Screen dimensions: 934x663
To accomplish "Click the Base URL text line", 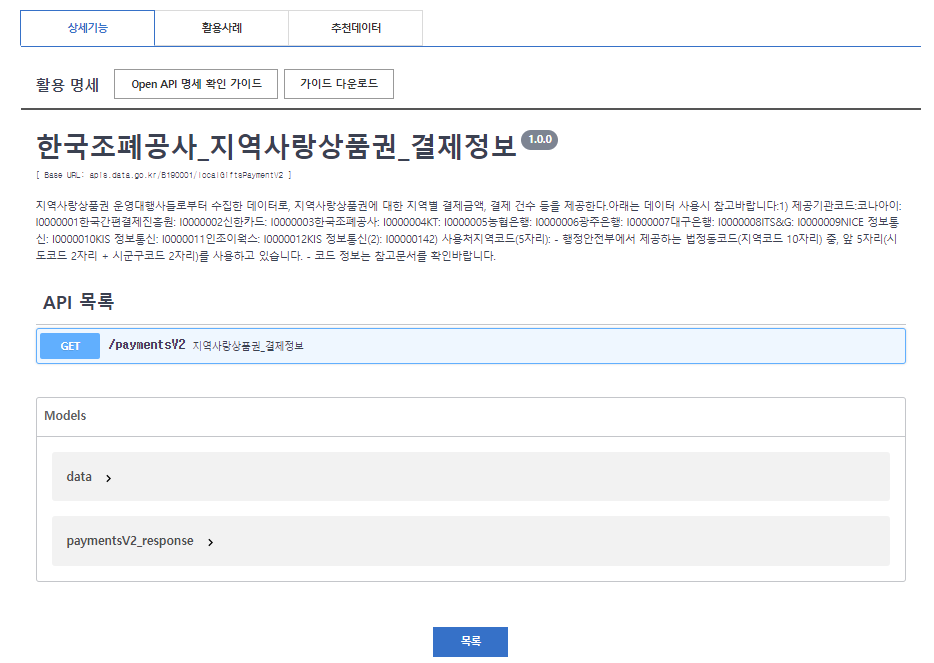I will click(x=164, y=175).
